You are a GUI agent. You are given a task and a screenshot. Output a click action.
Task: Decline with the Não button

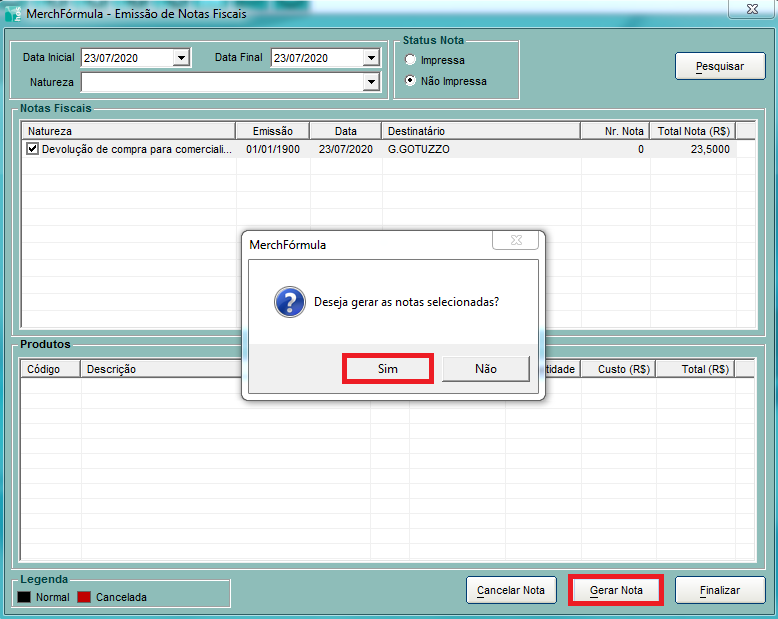(486, 369)
